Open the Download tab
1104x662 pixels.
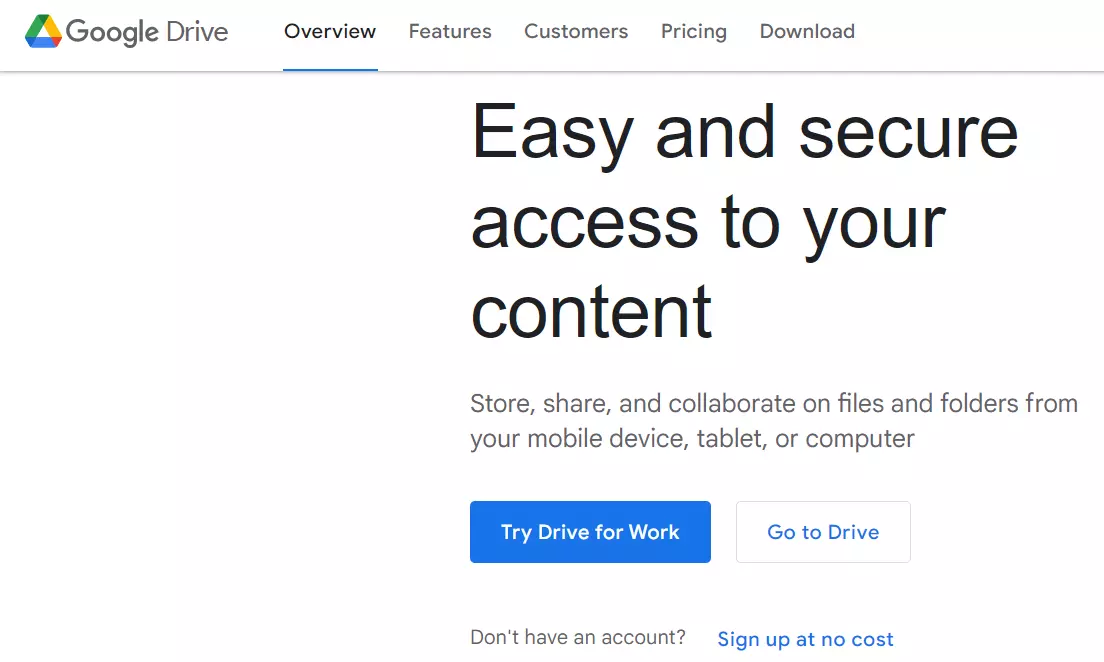coord(807,32)
